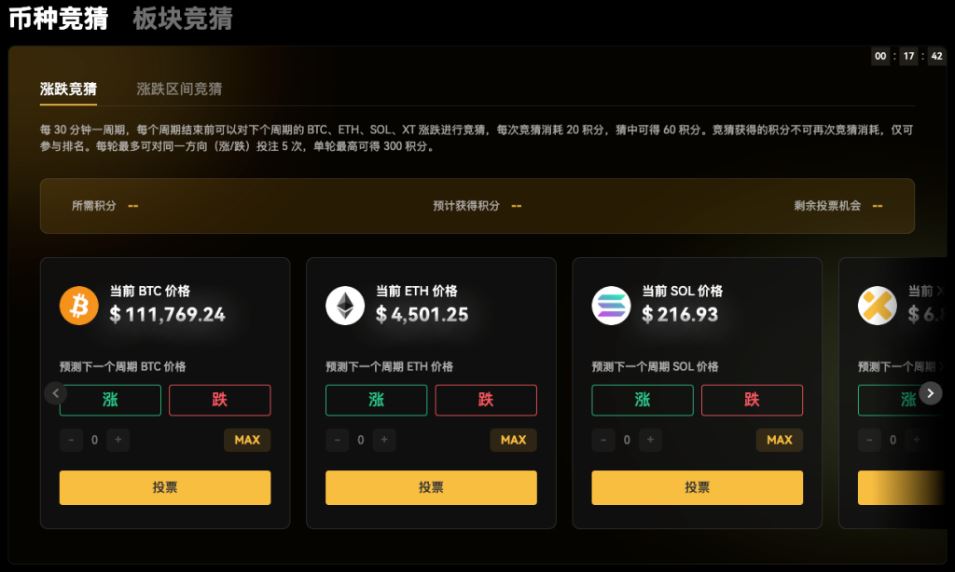
Task: Increase SOL vote count with plus
Action: (x=650, y=440)
